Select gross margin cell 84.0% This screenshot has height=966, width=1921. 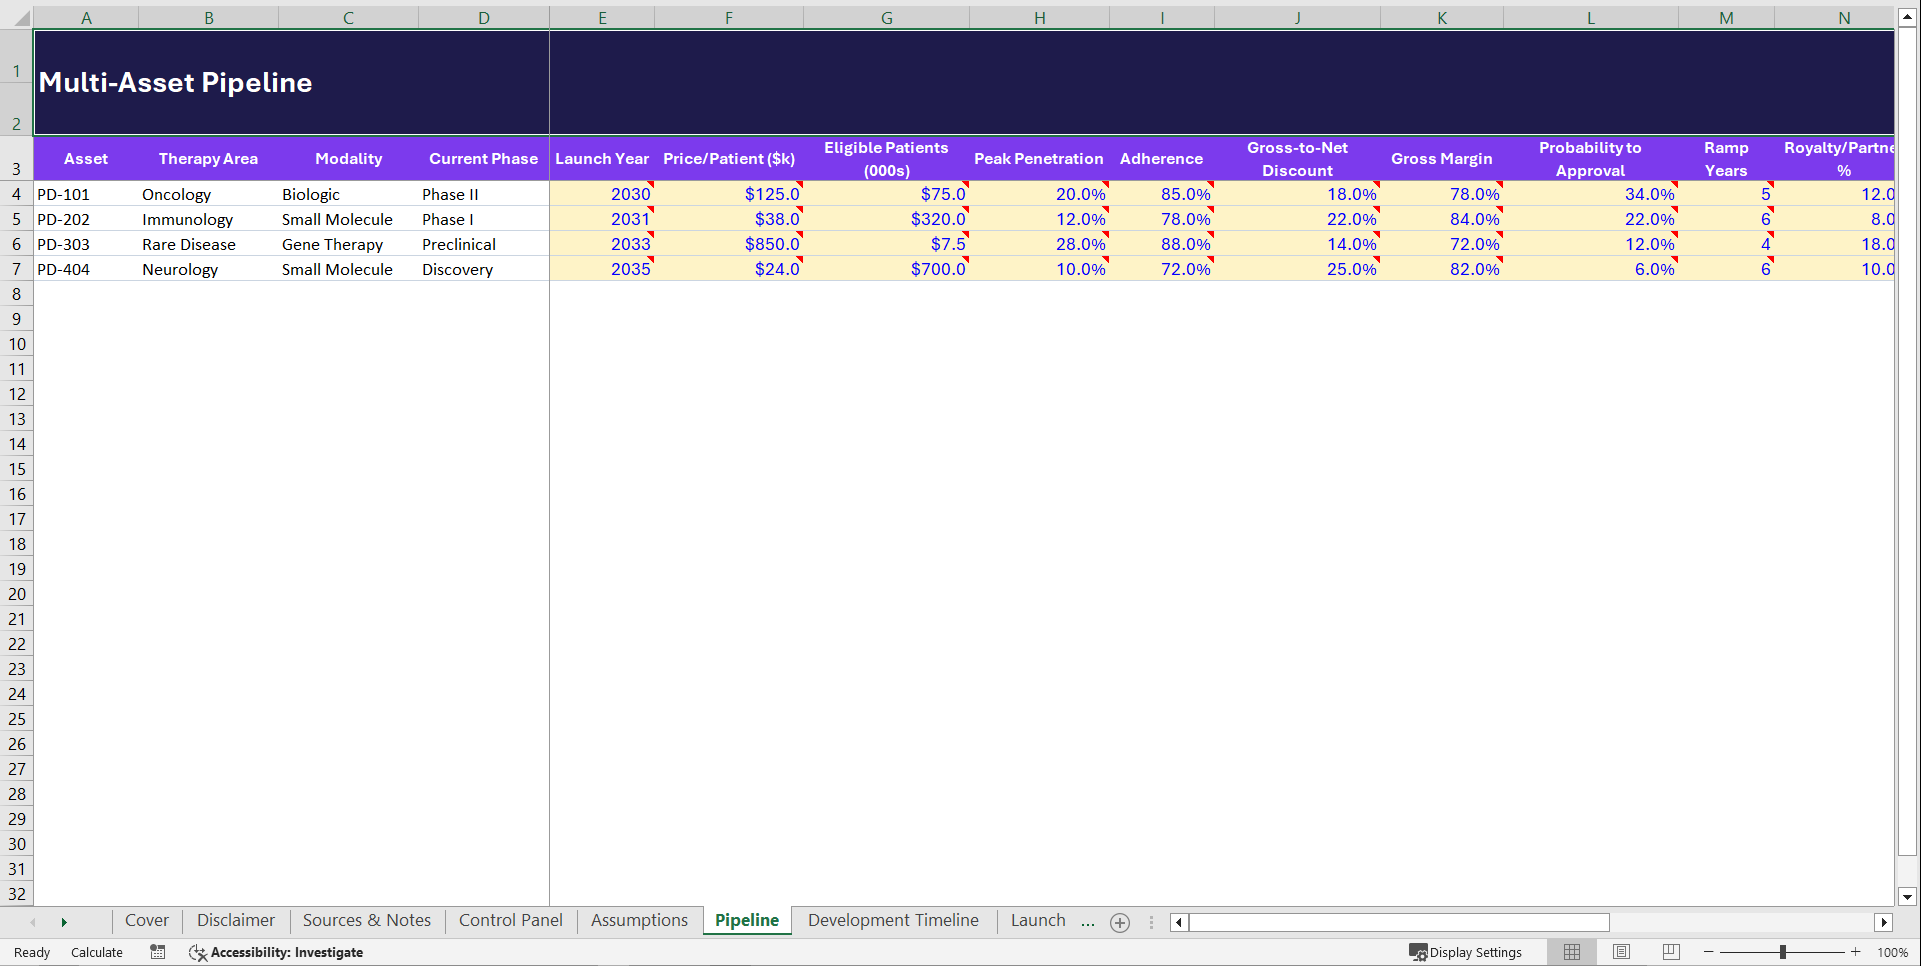[1442, 219]
